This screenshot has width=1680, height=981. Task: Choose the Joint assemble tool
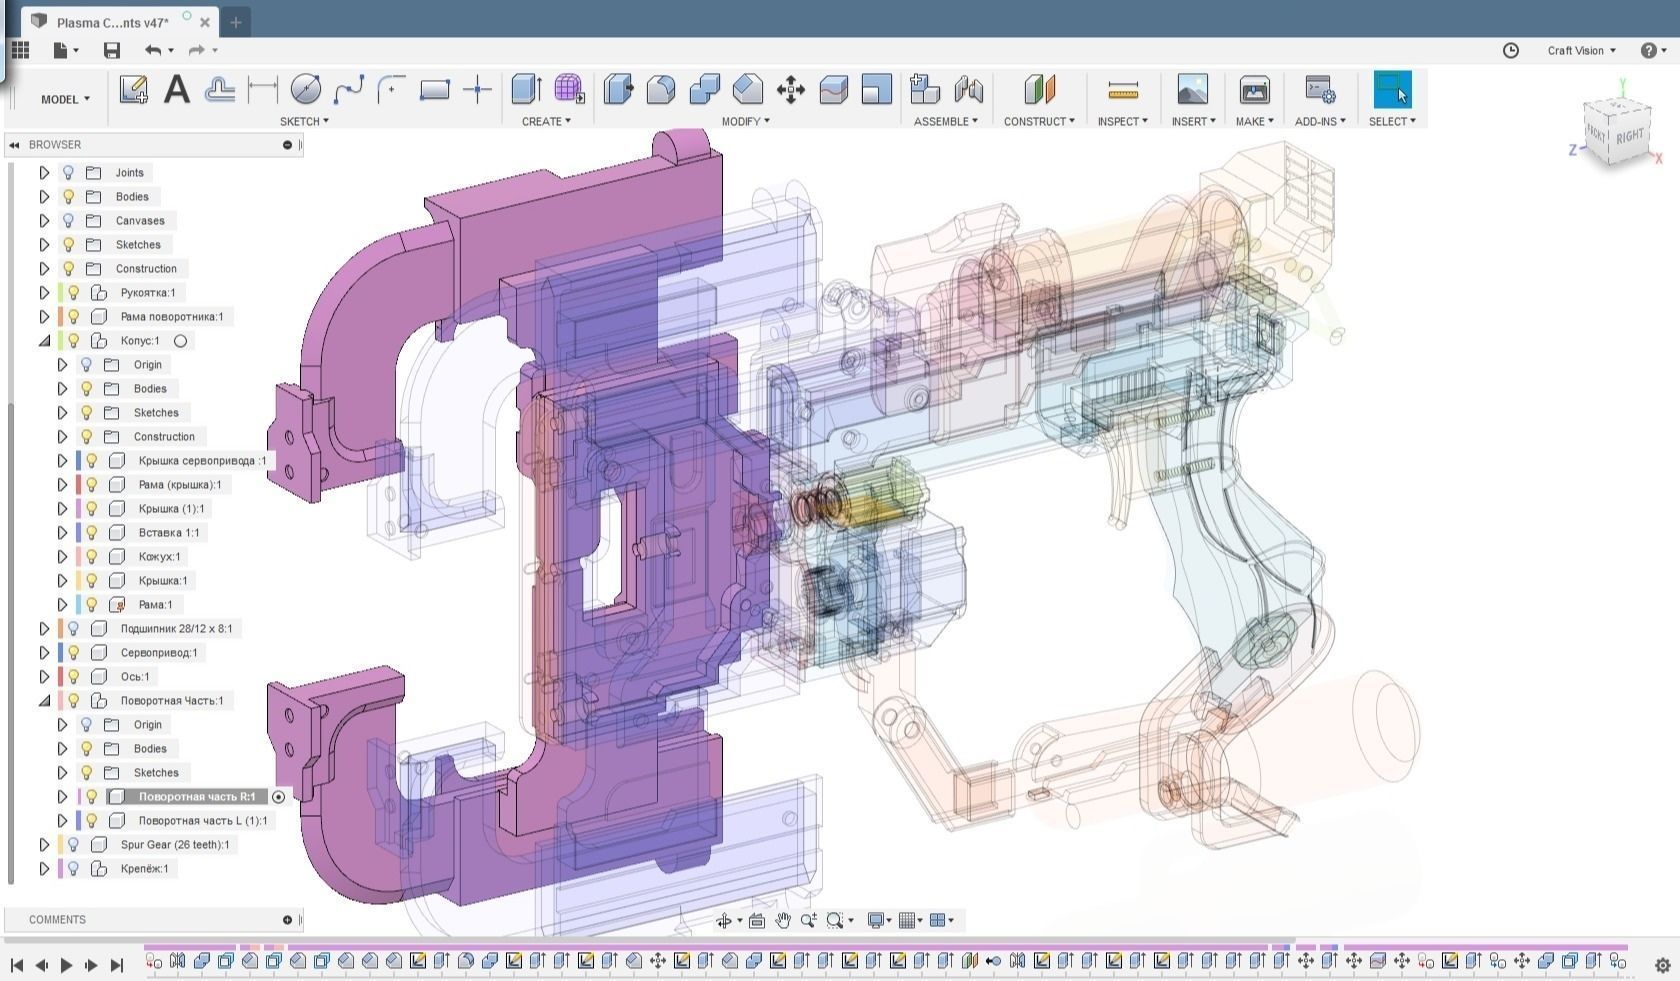(968, 90)
